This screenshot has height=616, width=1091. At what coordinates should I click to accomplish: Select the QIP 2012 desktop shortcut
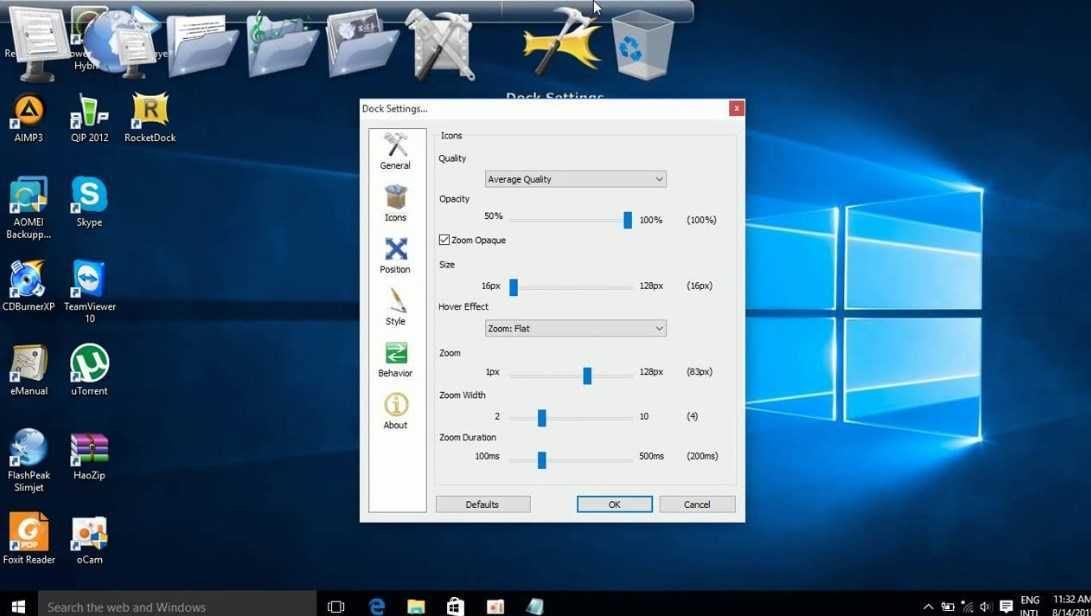[x=90, y=118]
